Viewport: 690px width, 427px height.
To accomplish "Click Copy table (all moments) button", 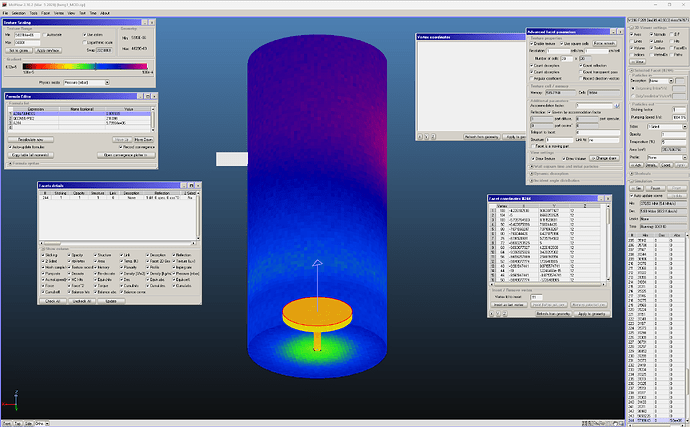I will click(x=30, y=155).
